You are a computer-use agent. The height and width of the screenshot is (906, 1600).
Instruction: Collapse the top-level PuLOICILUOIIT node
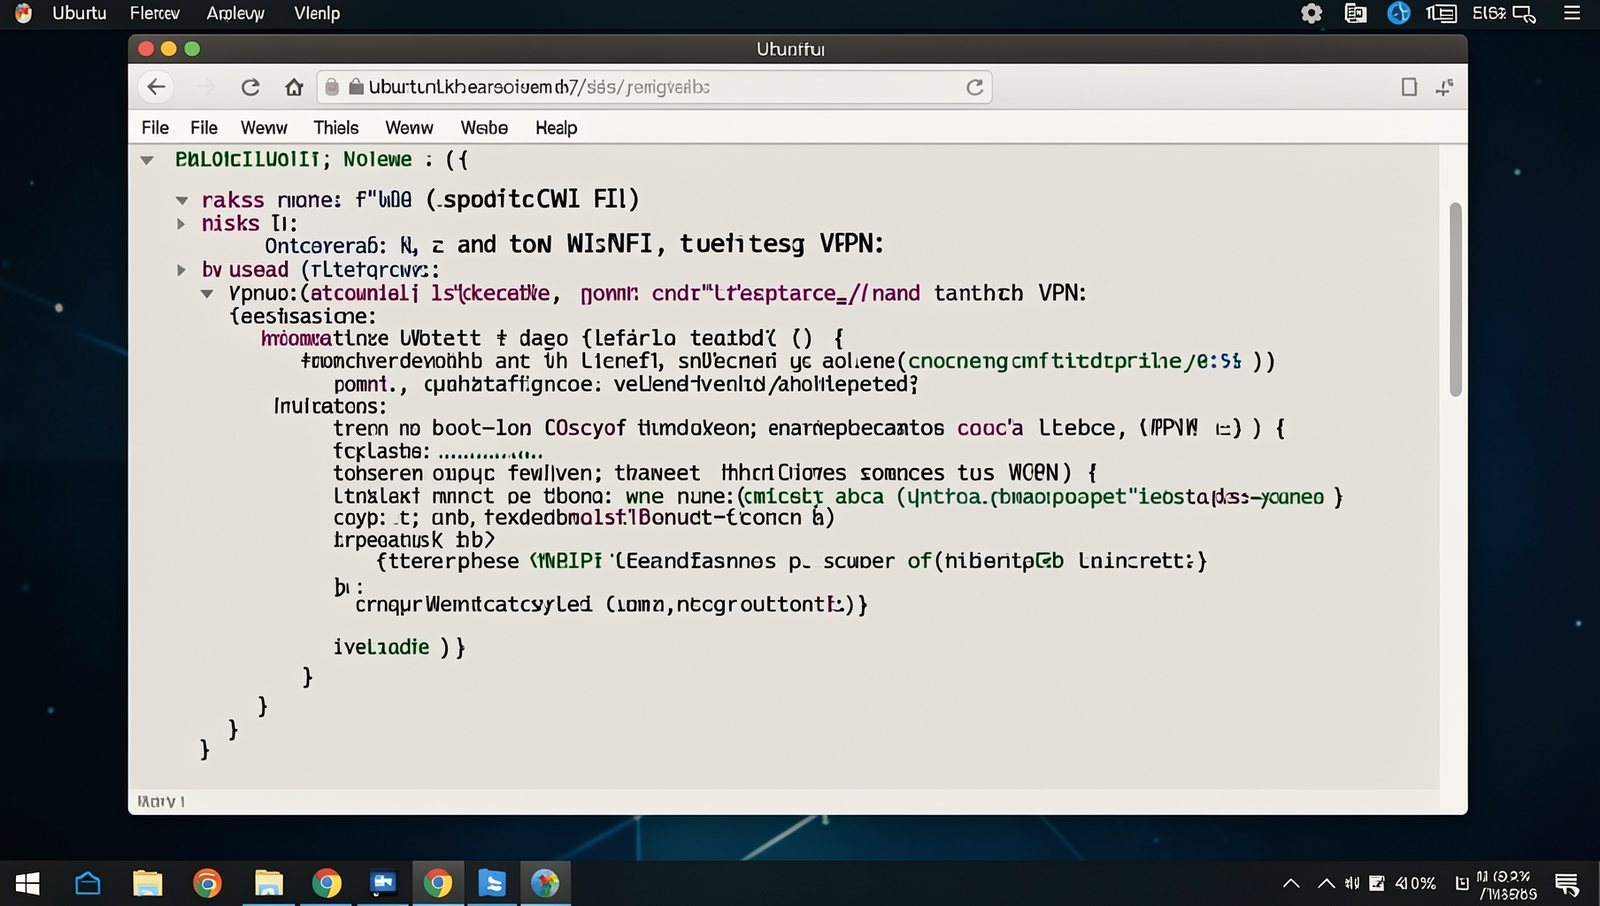point(147,160)
